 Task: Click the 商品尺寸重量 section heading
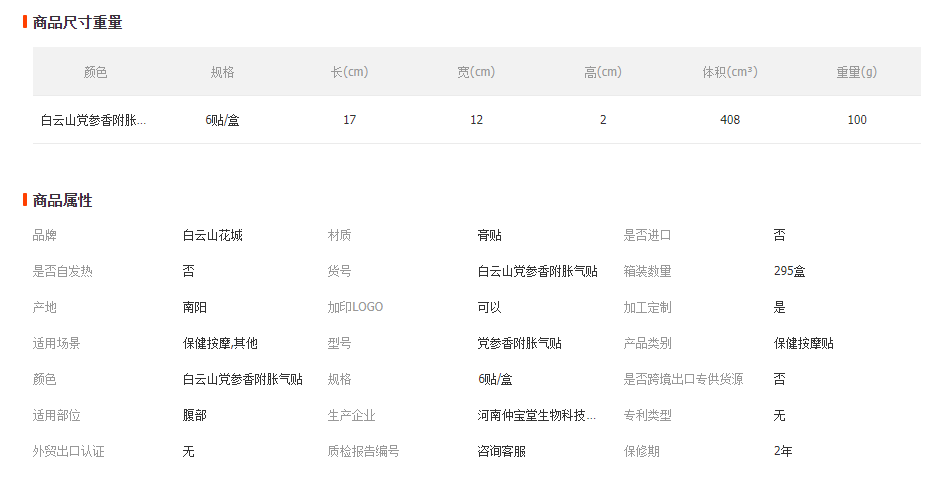coord(77,22)
